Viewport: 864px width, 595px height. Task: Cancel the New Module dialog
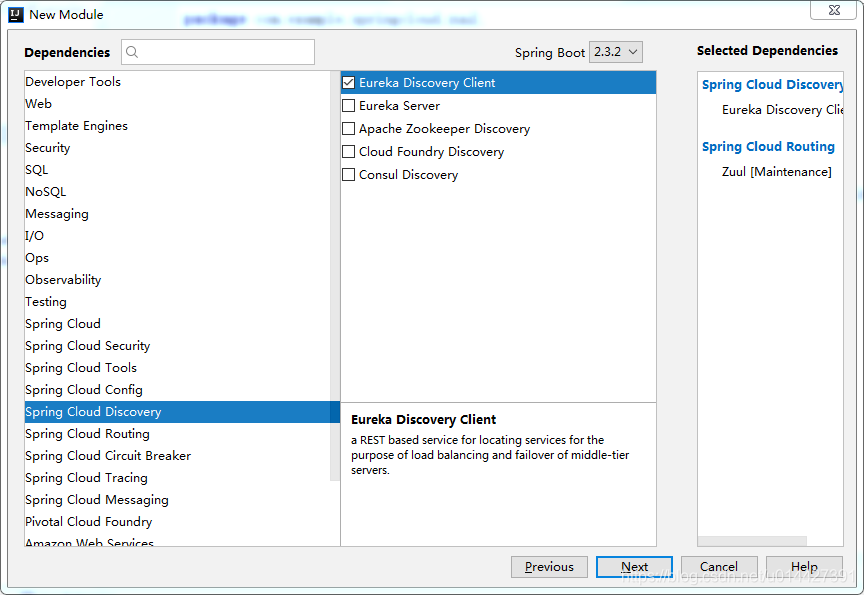pos(719,566)
